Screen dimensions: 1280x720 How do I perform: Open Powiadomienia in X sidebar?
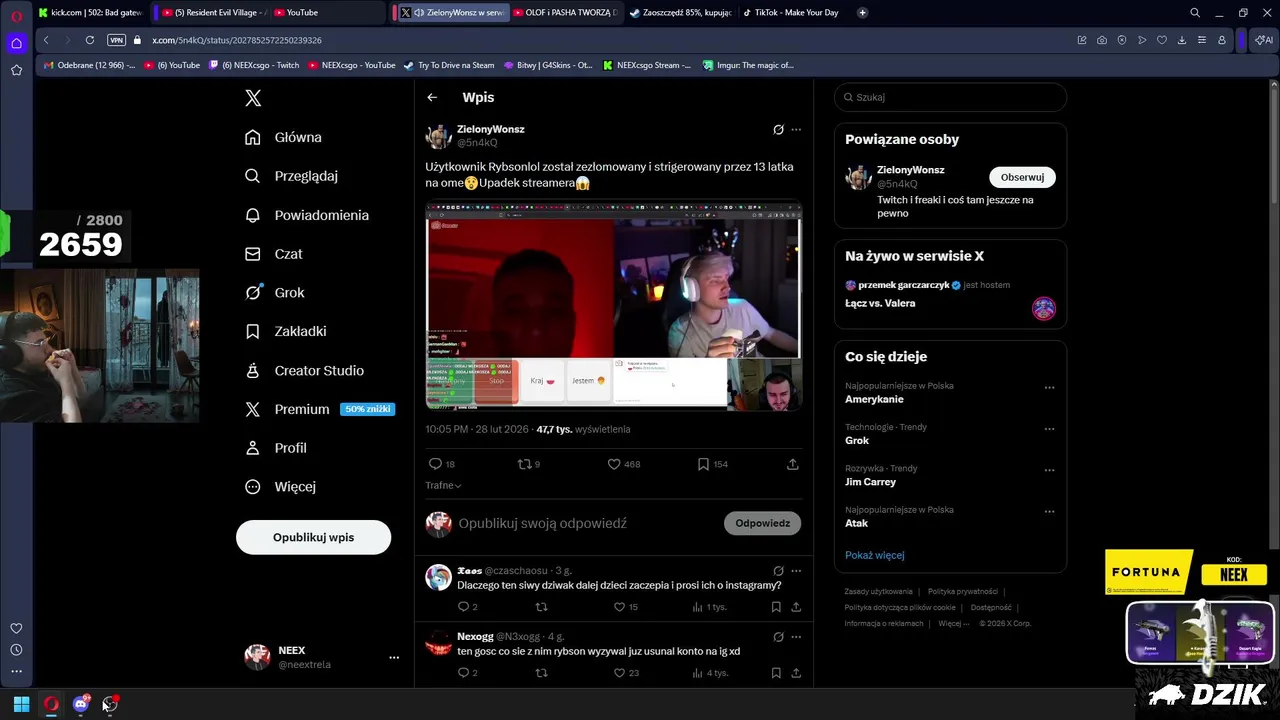coord(308,215)
